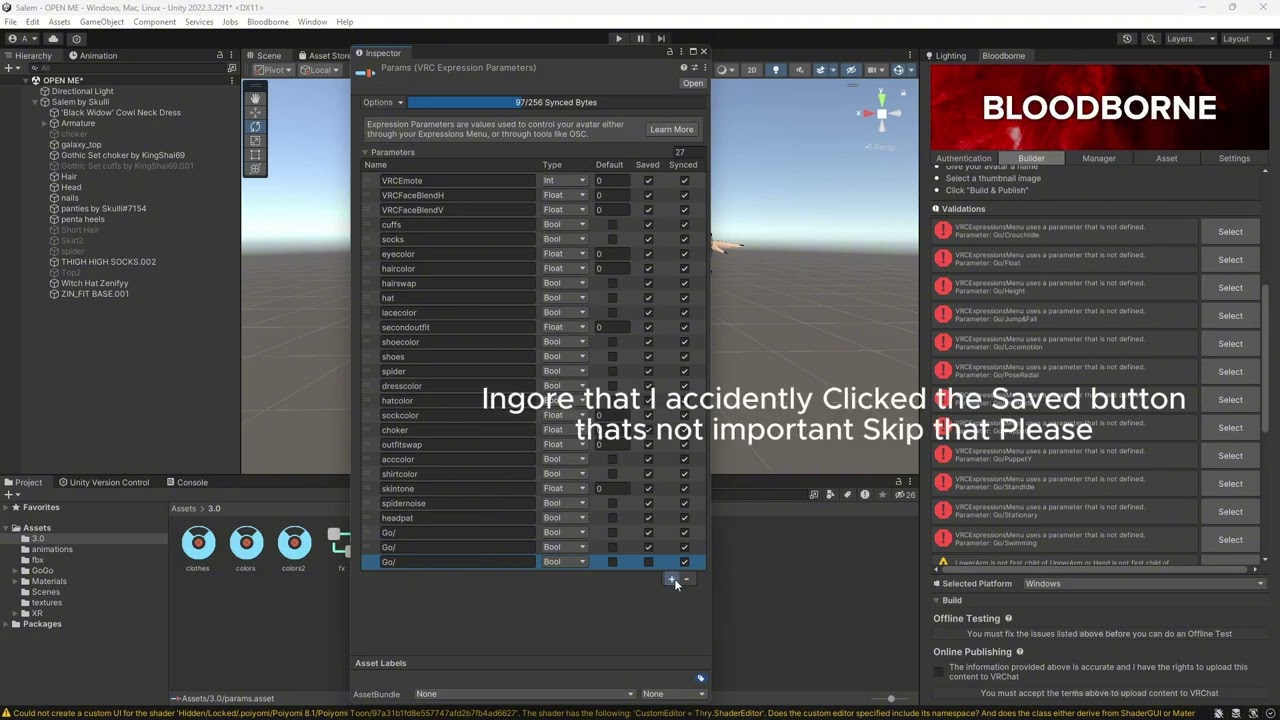1280x720 pixels.
Task: Toggle Synced checkbox for VRCEmote
Action: 684,181
